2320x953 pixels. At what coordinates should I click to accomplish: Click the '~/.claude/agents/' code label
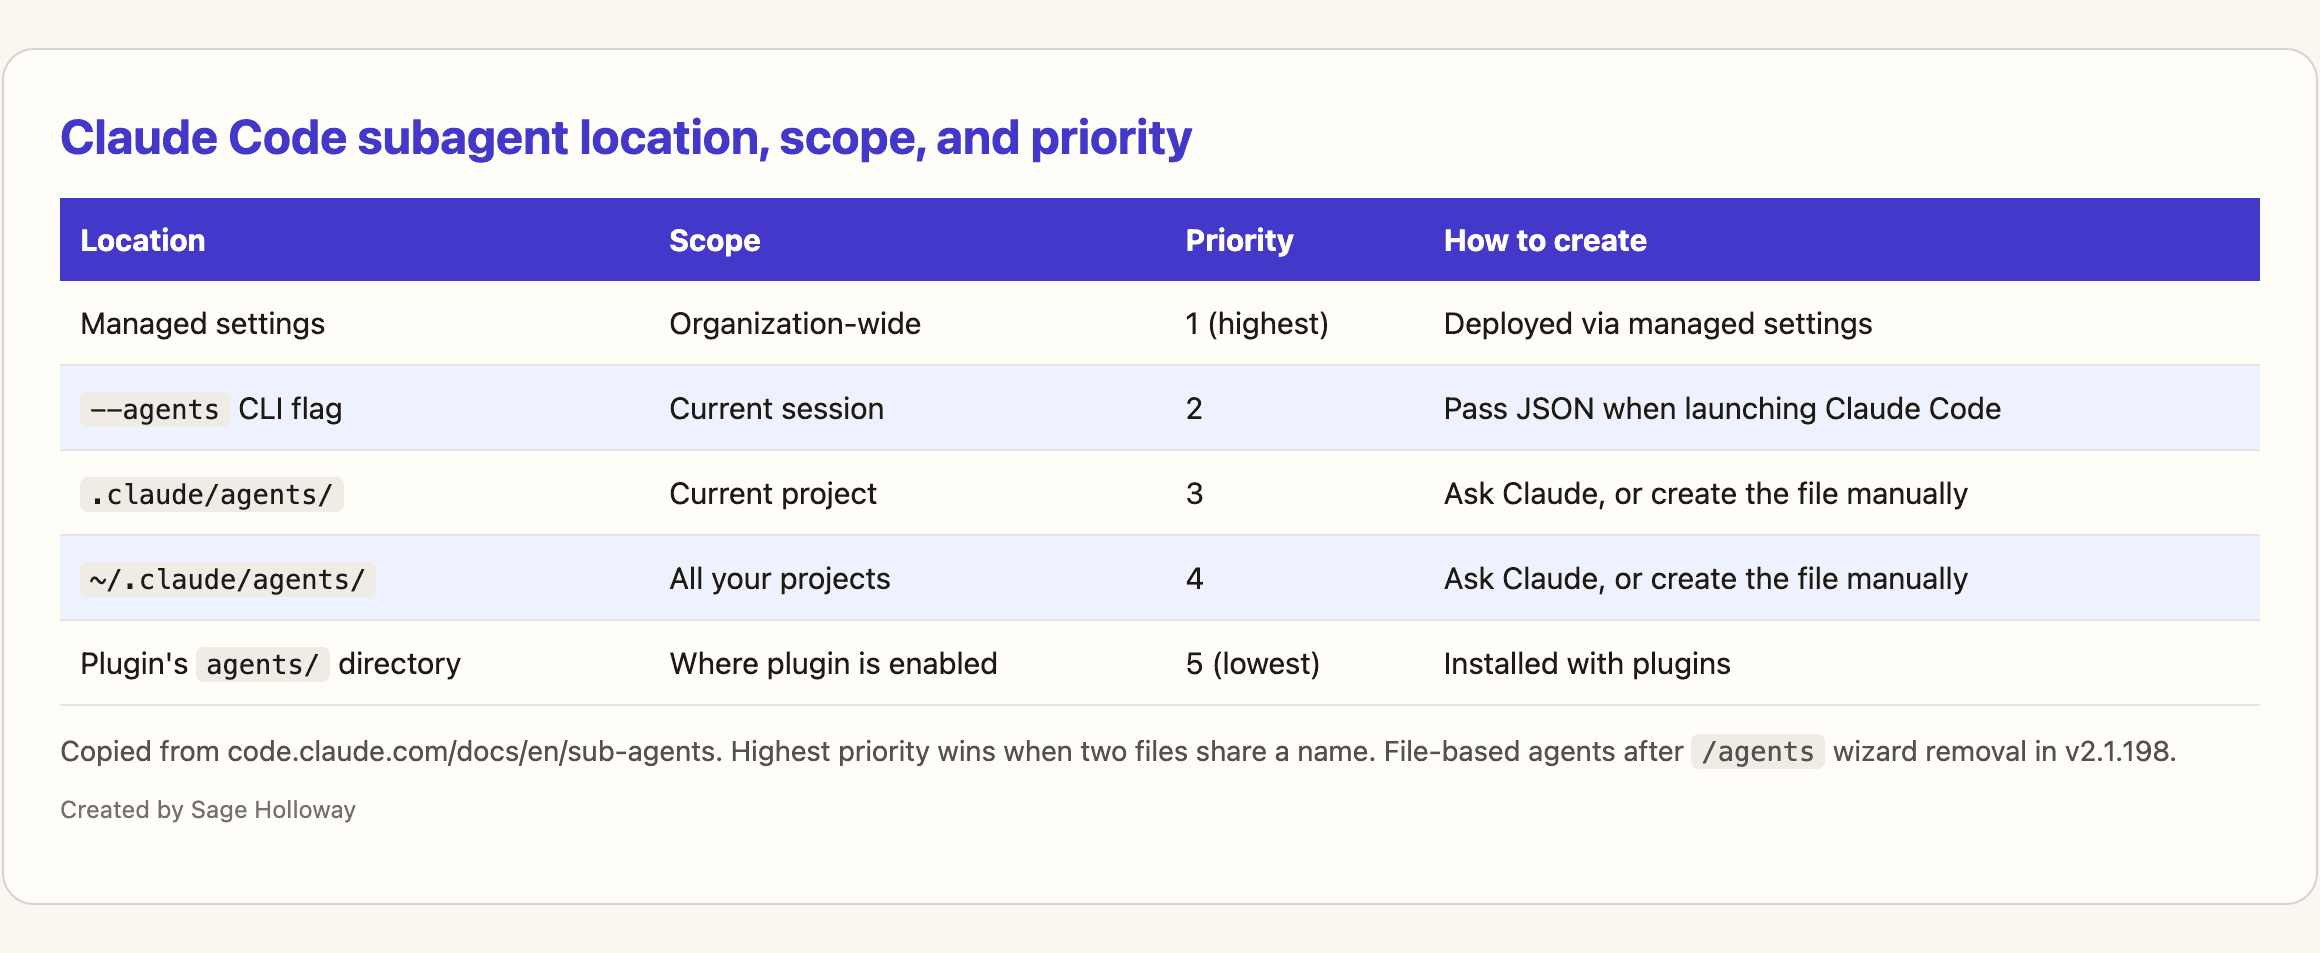pyautogui.click(x=228, y=579)
